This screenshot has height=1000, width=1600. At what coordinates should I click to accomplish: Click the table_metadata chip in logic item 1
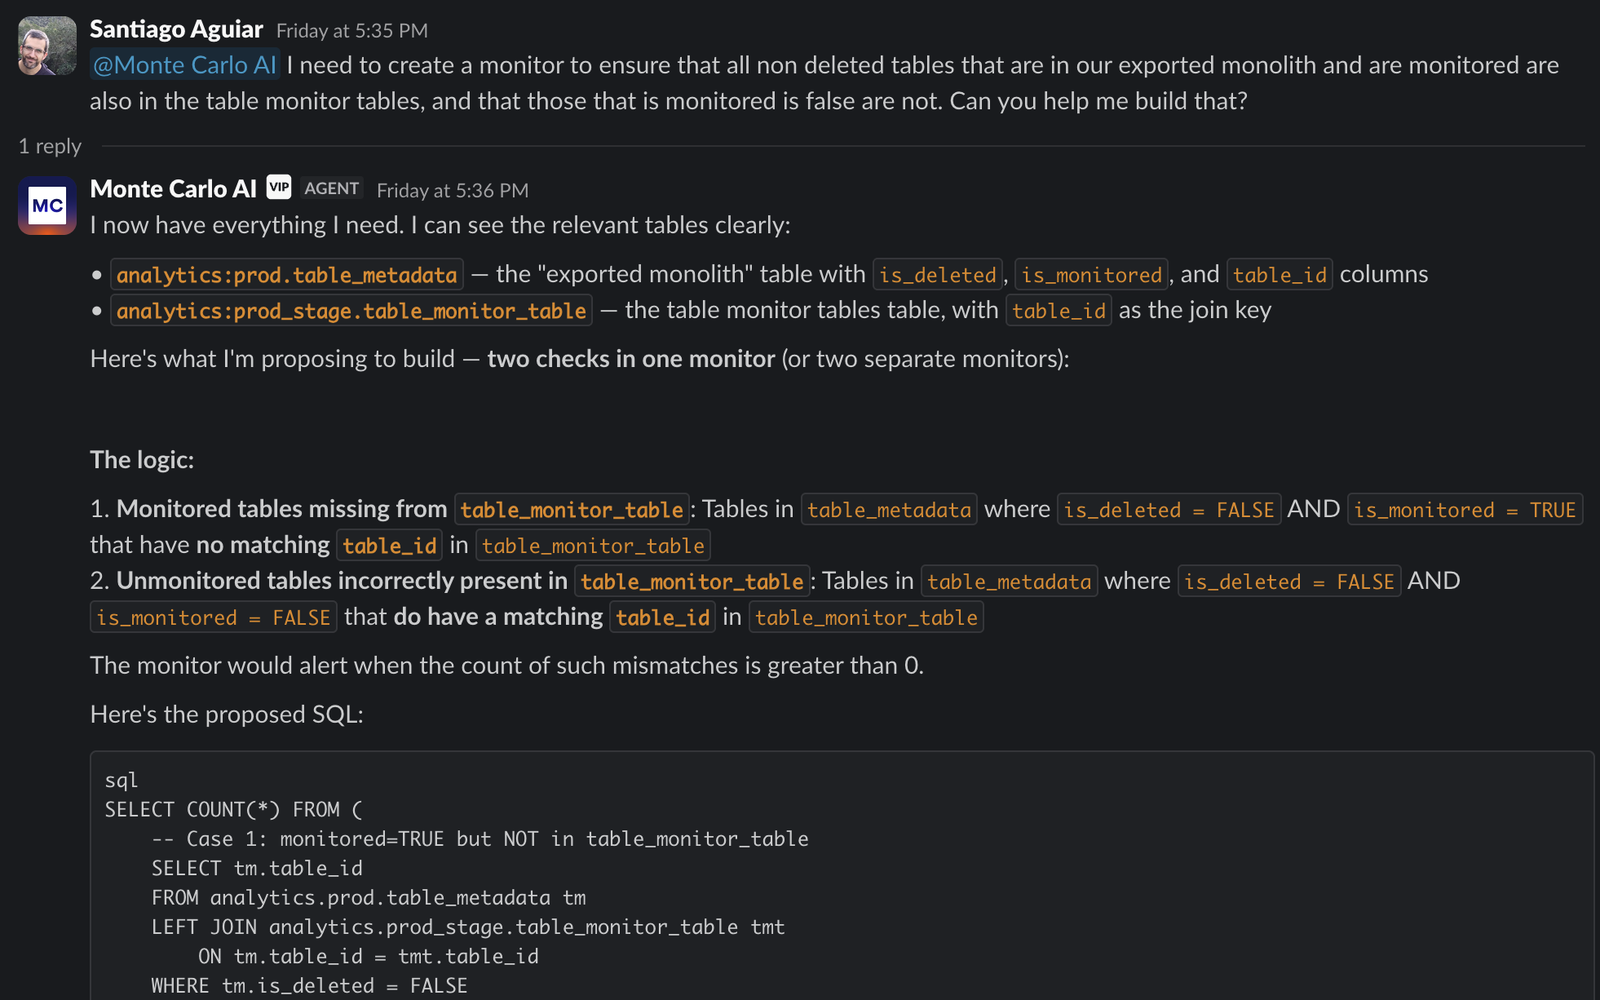[889, 510]
